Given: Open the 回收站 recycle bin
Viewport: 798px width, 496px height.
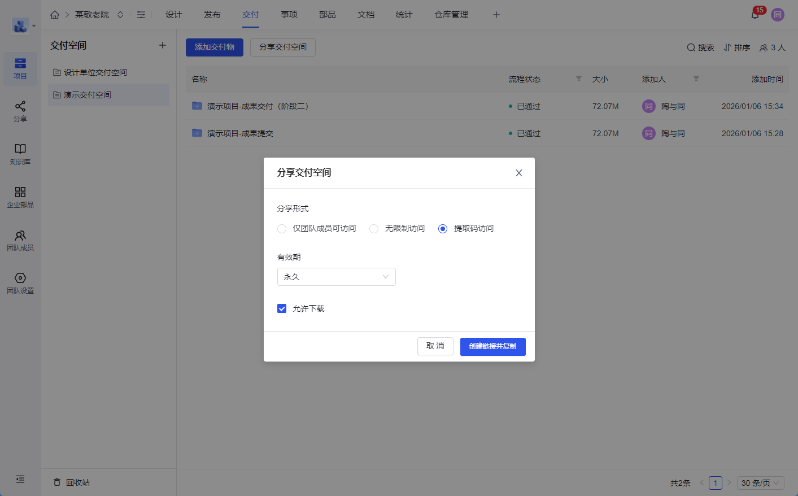Looking at the screenshot, I should point(71,482).
